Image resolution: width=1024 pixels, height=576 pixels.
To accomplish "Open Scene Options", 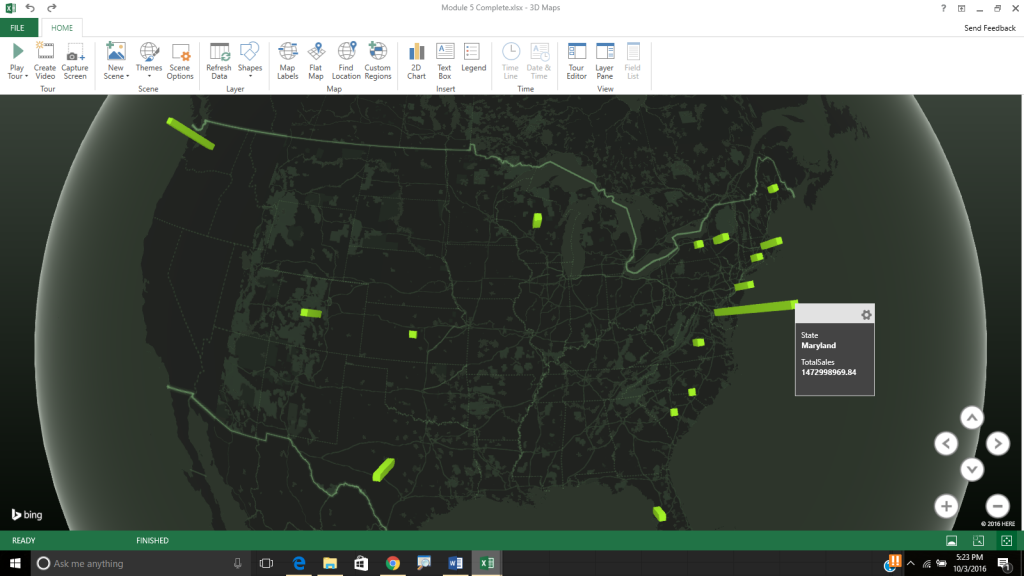I will pyautogui.click(x=180, y=61).
